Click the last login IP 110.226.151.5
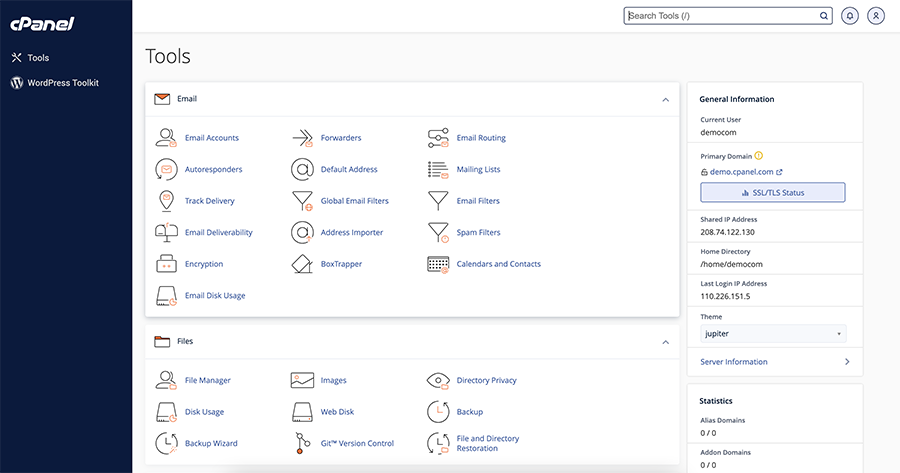Screen dimensions: 900x473 pyautogui.click(x=725, y=296)
